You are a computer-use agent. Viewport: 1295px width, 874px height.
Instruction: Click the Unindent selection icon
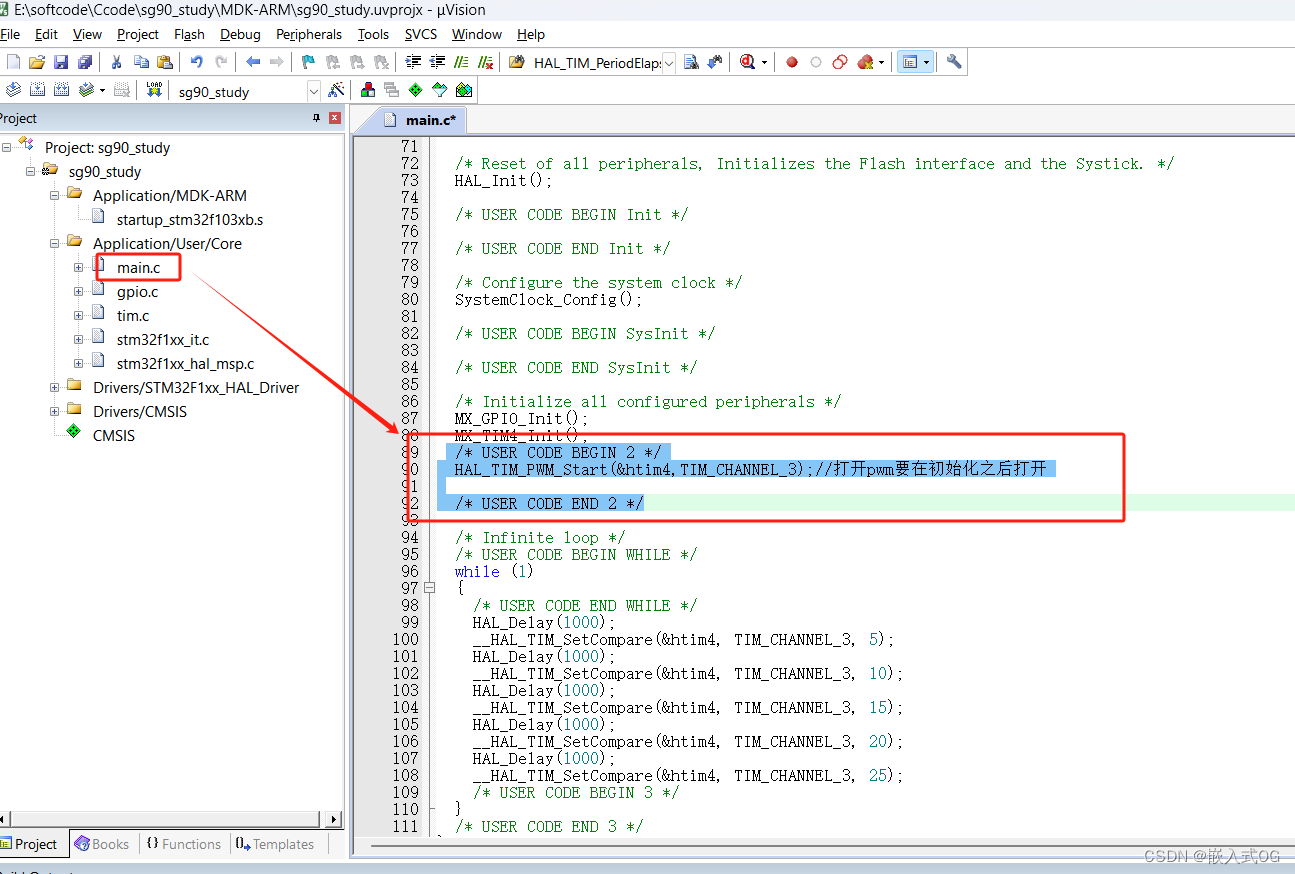click(437, 62)
